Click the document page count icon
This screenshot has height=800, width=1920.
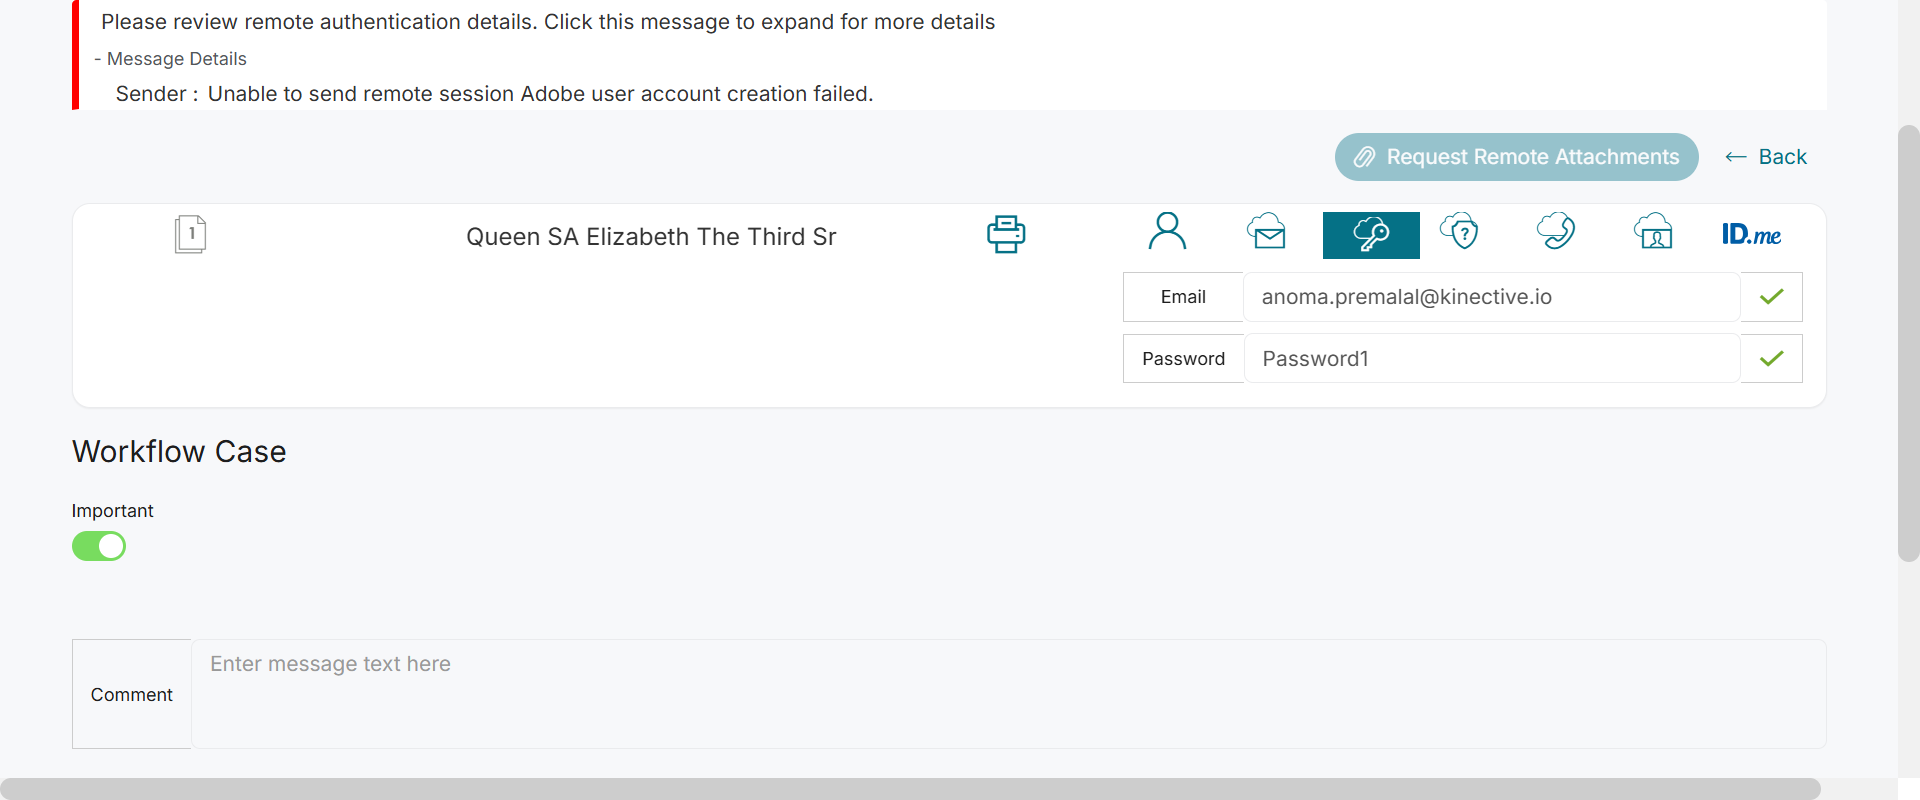pyautogui.click(x=190, y=234)
